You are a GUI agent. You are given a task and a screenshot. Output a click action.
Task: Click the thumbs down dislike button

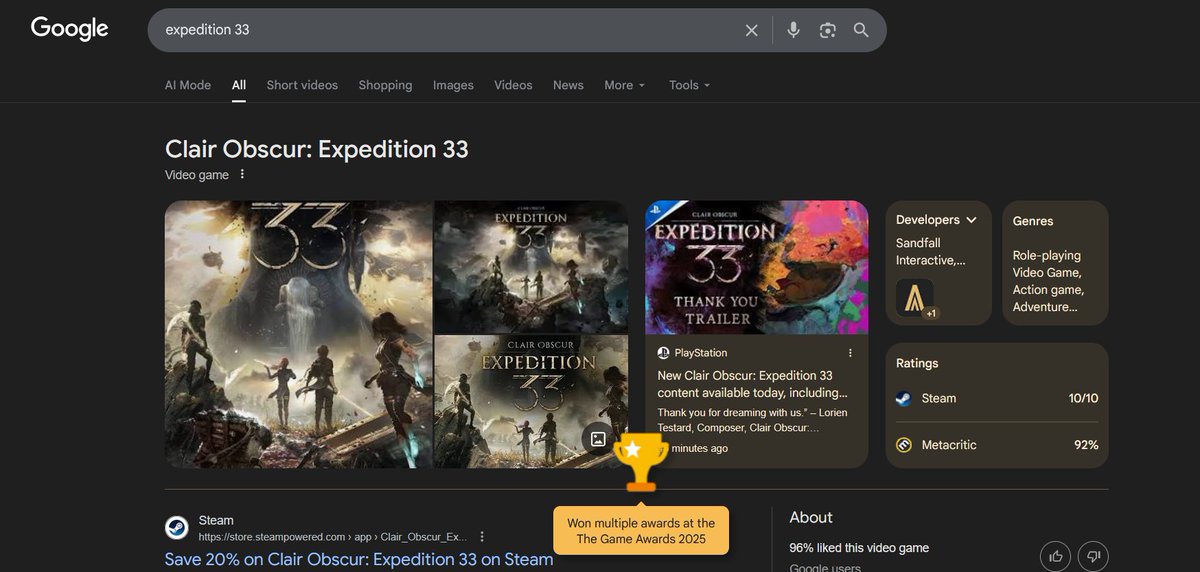pos(1093,556)
